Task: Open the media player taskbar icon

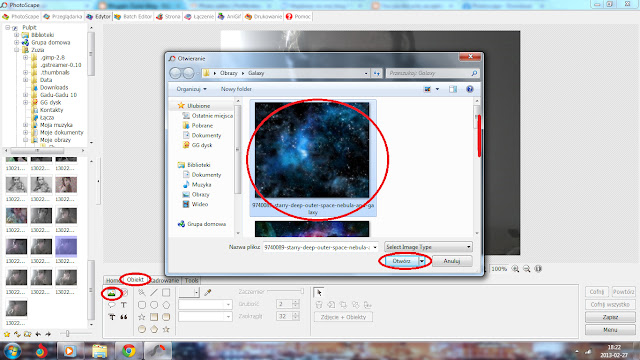Action: tap(69, 351)
